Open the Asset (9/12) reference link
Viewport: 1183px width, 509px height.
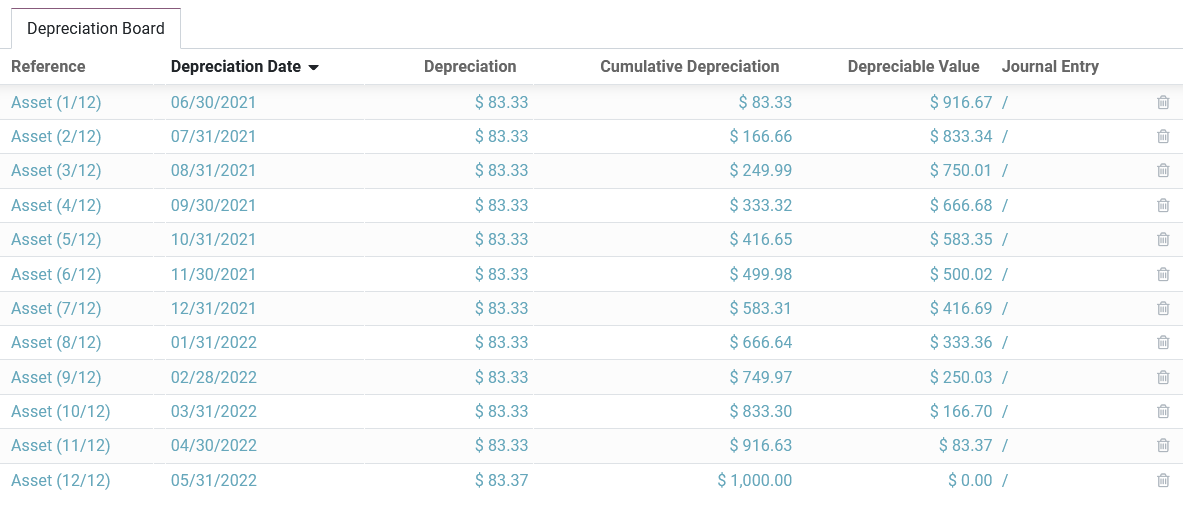click(56, 377)
